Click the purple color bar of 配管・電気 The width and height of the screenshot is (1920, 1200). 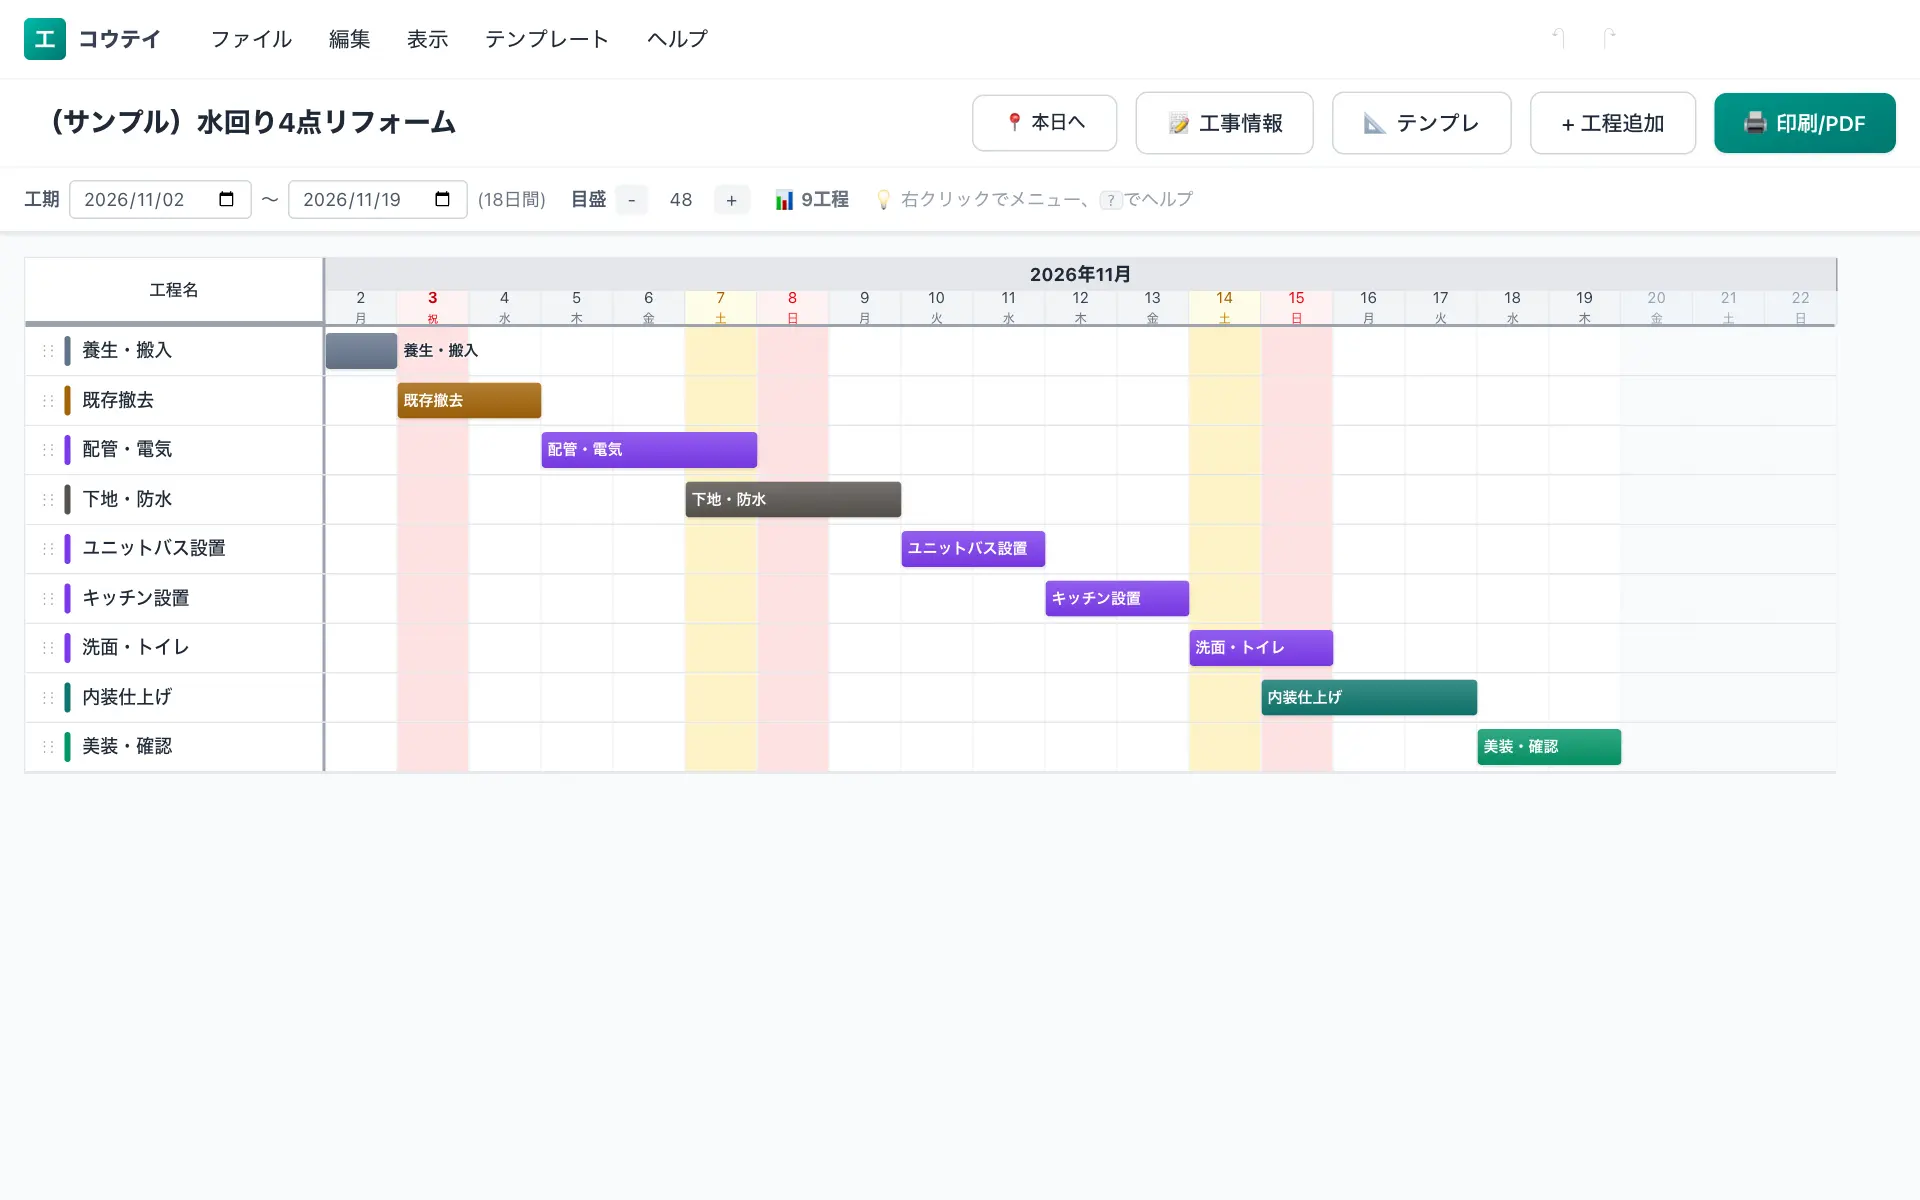67,450
